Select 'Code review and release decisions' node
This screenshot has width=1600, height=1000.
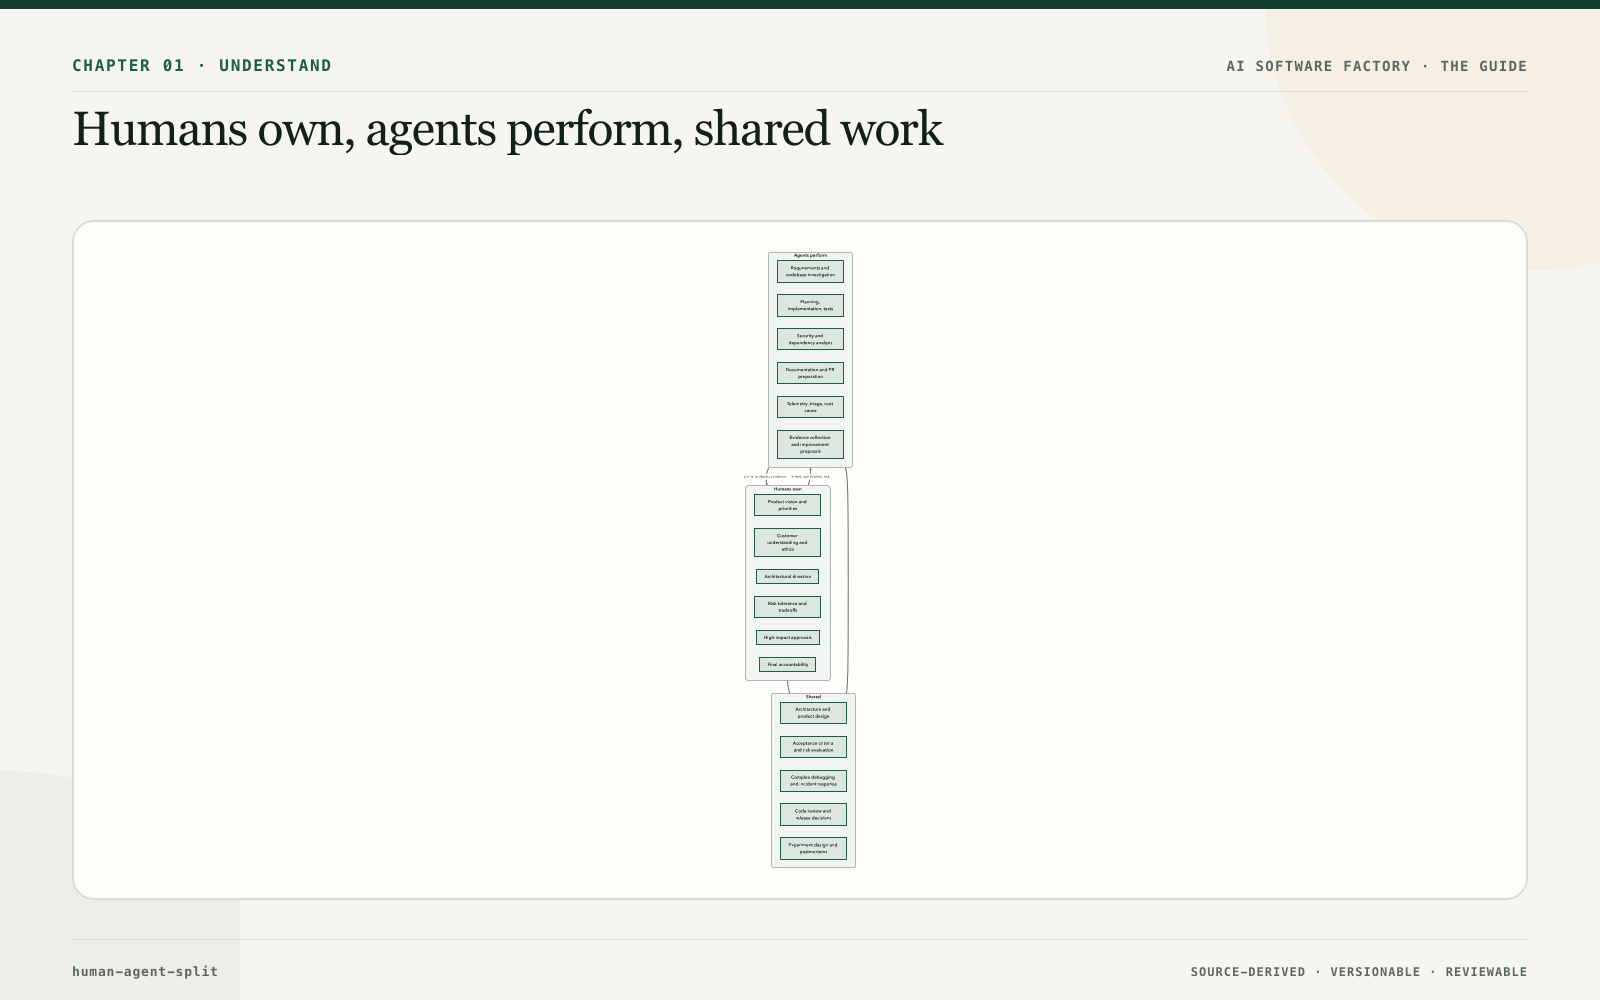(x=813, y=814)
